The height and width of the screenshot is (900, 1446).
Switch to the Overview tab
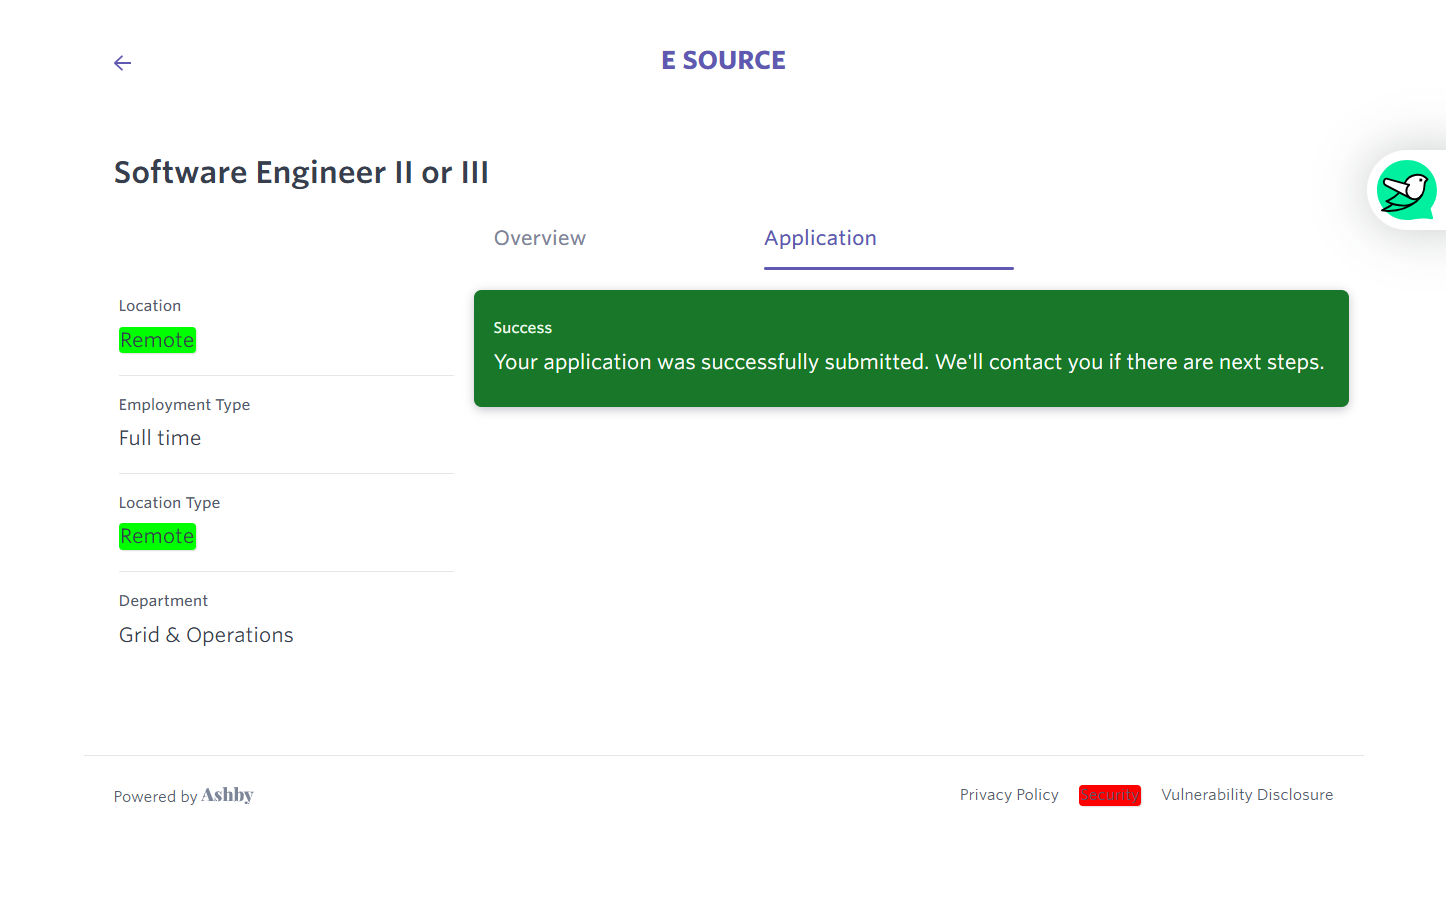pos(539,238)
